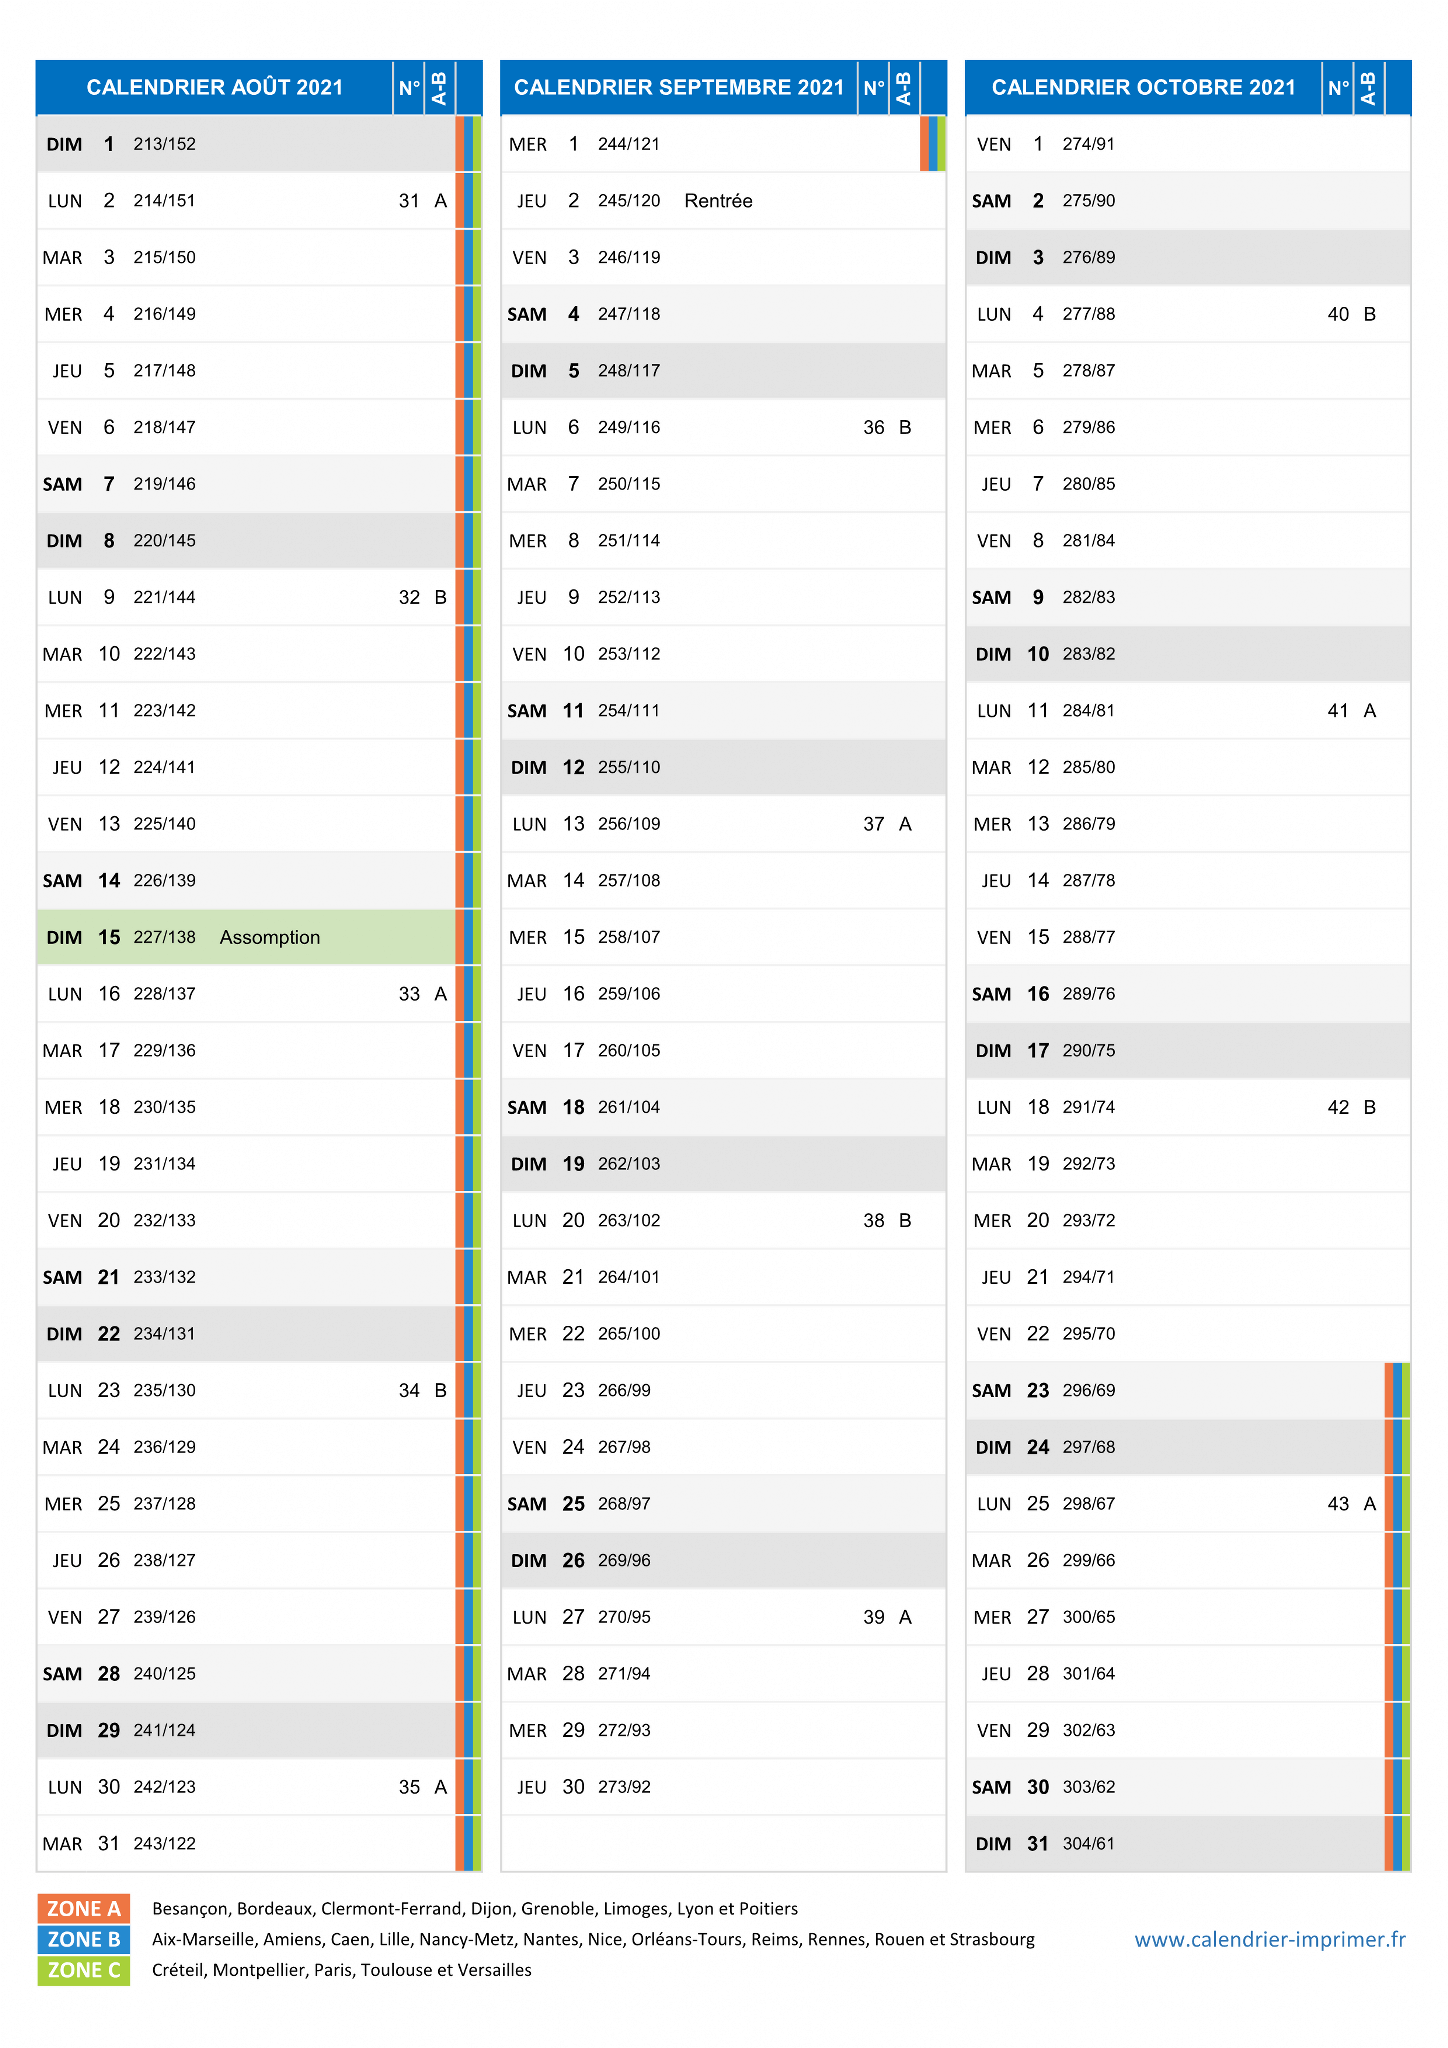Open the www.calendrier-imprimer.fr link
This screenshot has width=1448, height=2048.
(1270, 1939)
